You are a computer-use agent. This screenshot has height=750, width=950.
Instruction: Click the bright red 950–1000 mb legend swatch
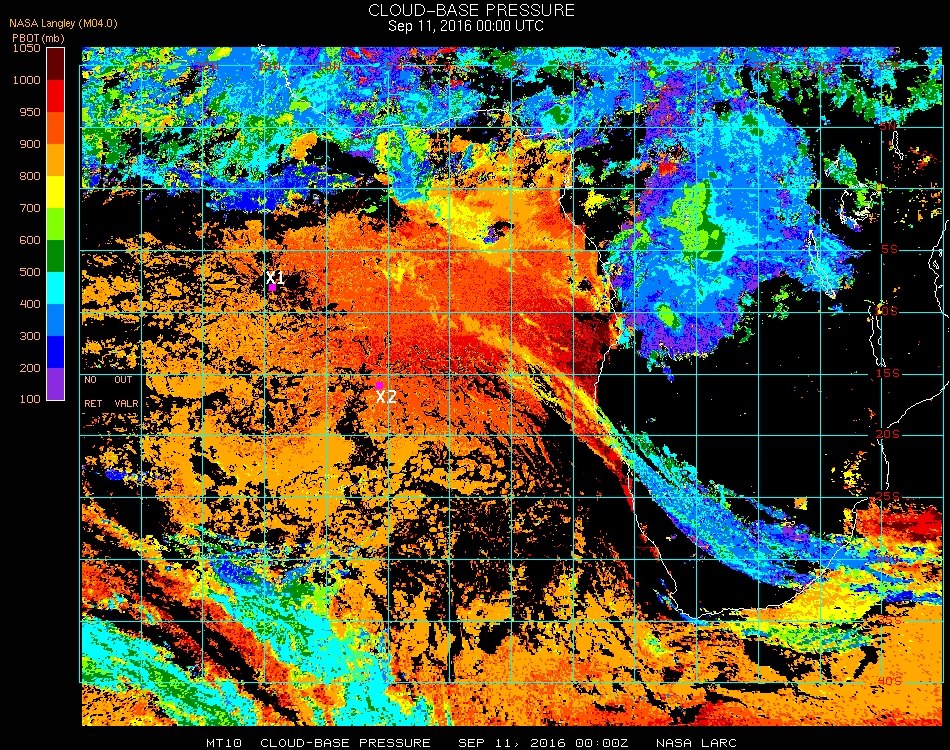[55, 96]
